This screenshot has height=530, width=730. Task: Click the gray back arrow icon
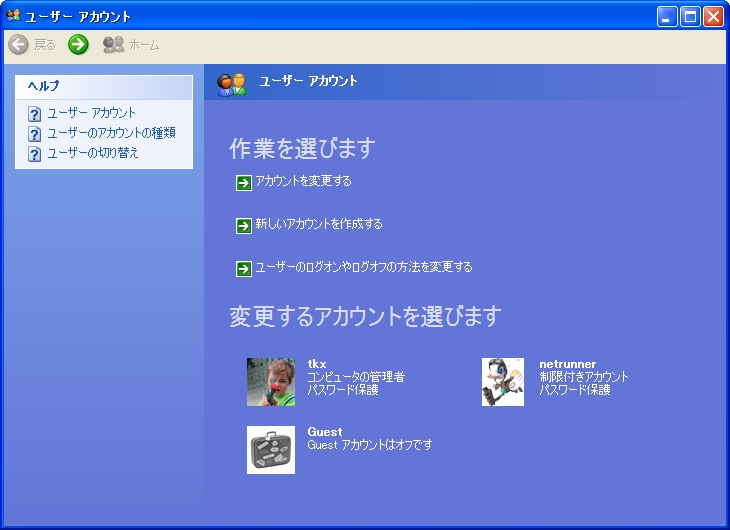19,45
